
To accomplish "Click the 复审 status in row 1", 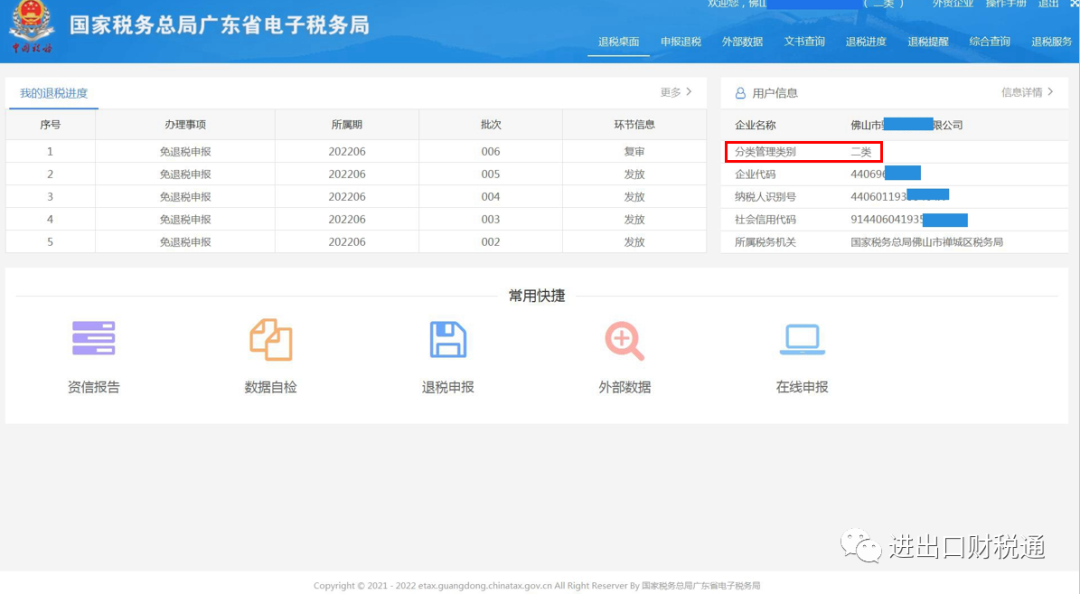I will point(634,152).
